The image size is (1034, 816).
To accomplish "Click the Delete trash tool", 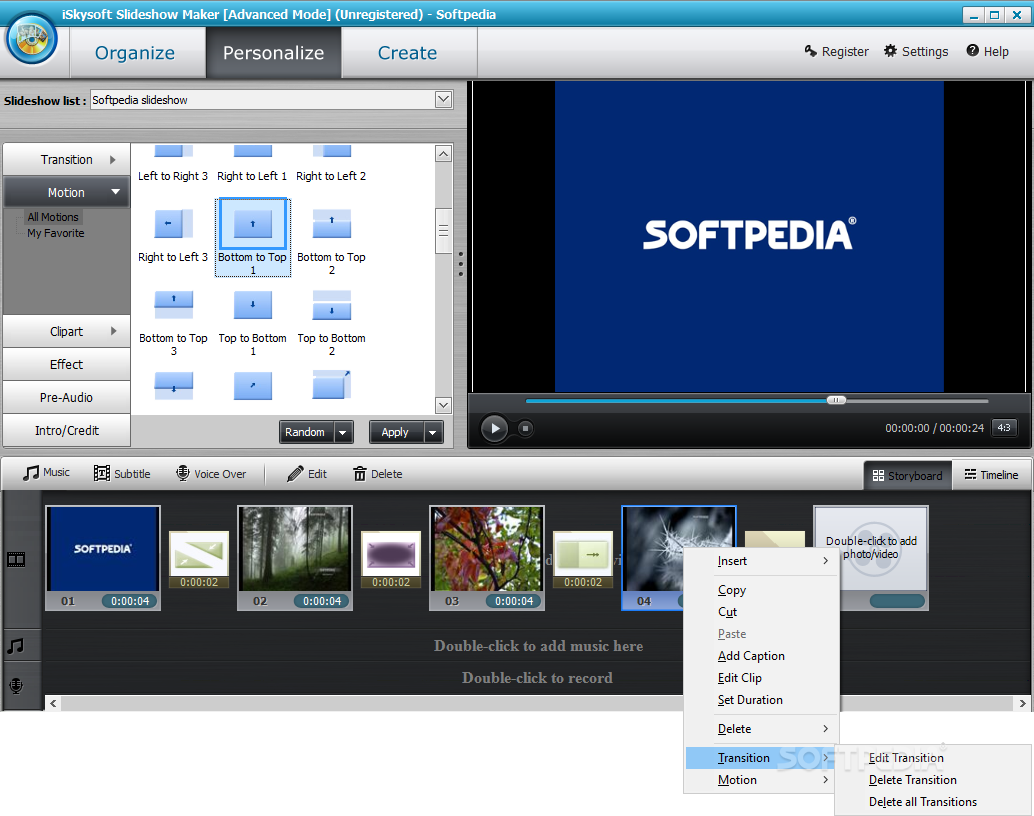I will coord(378,474).
